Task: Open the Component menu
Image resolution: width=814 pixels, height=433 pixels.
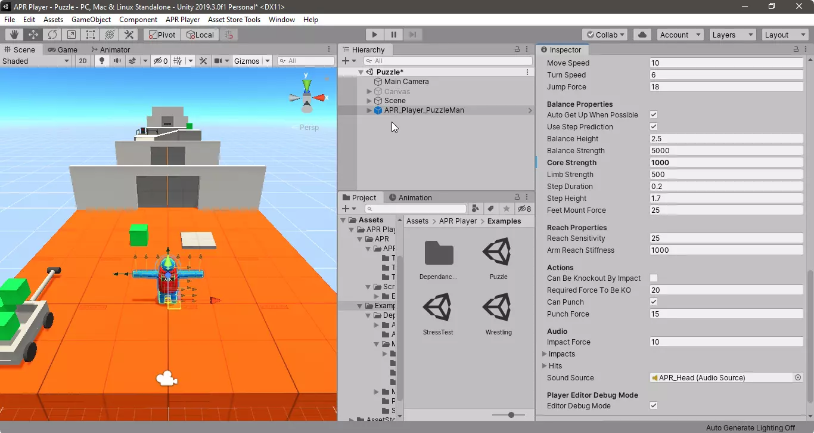Action: click(138, 19)
